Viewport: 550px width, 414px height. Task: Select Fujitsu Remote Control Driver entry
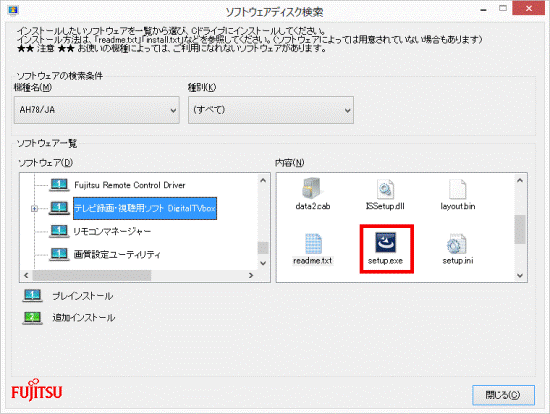coord(129,185)
